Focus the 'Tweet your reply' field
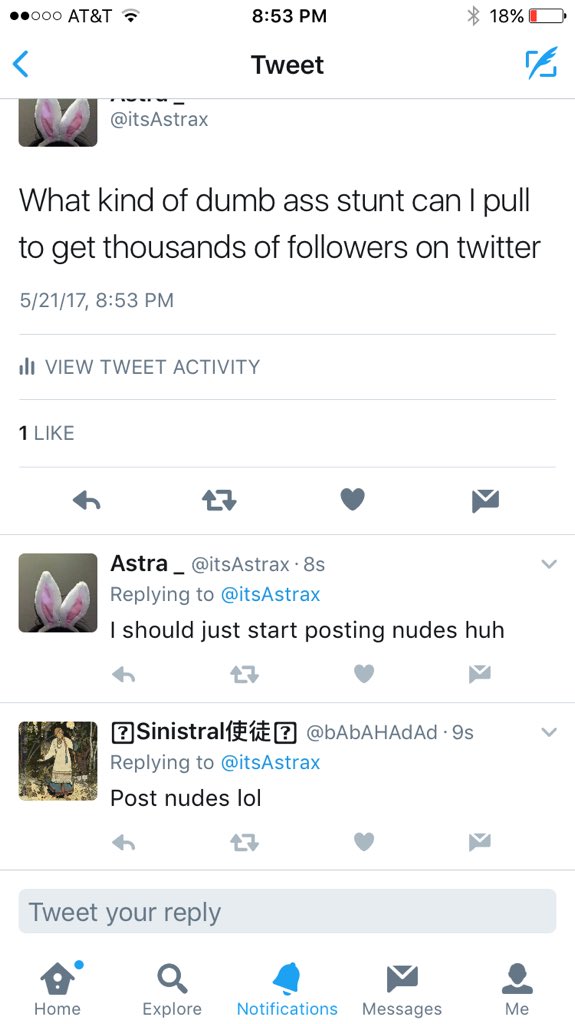 [x=287, y=912]
